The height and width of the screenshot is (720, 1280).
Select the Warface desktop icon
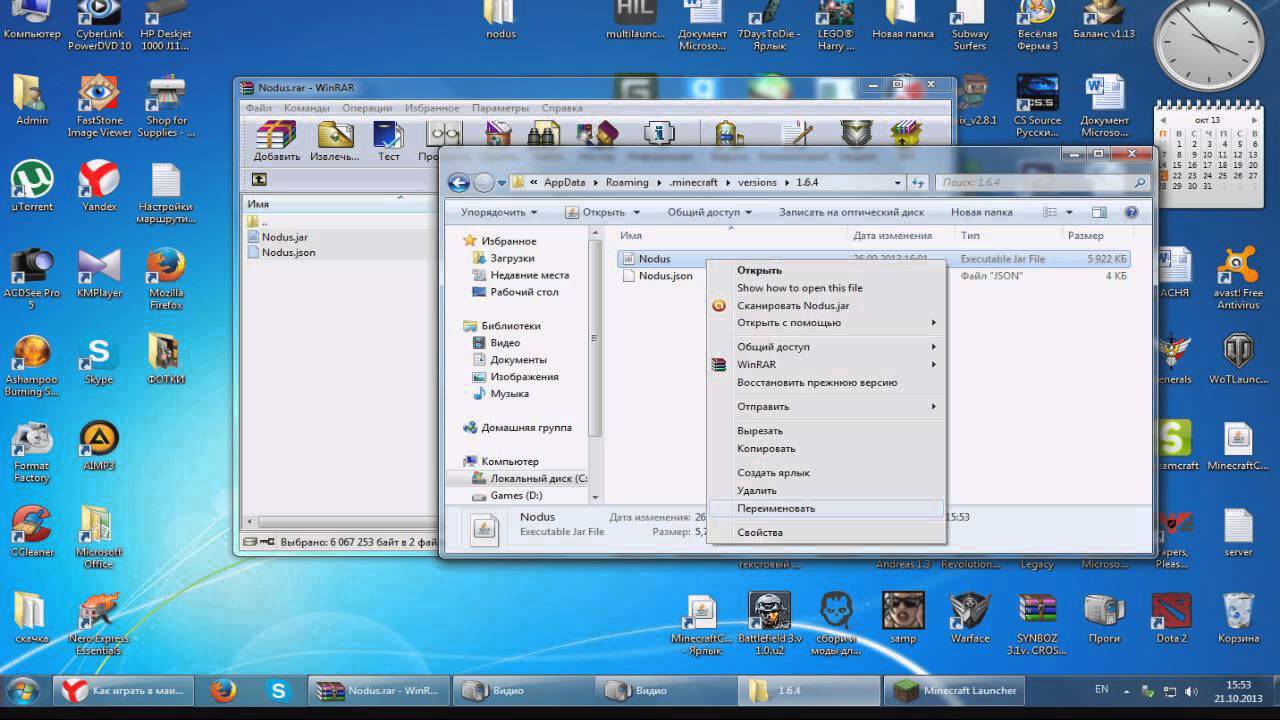pyautogui.click(x=969, y=618)
